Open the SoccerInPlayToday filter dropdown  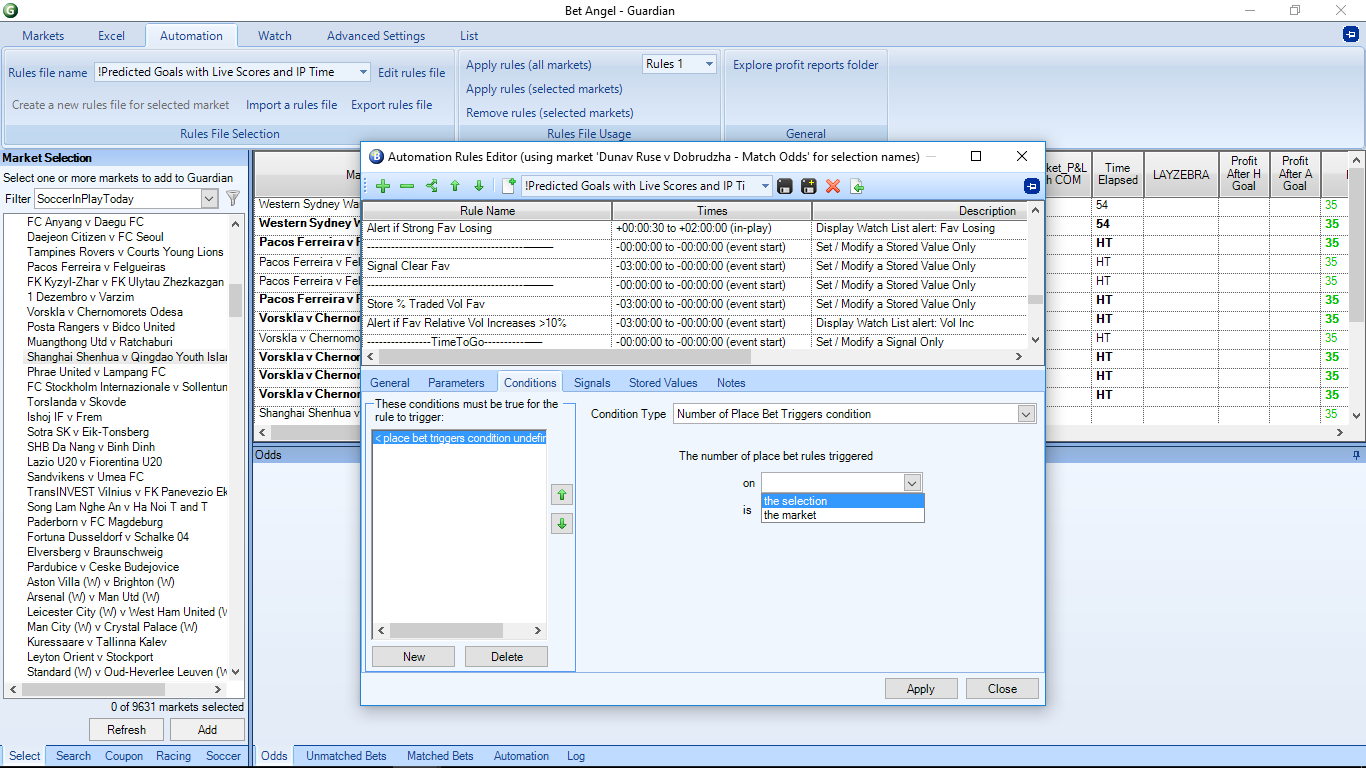pyautogui.click(x=209, y=199)
